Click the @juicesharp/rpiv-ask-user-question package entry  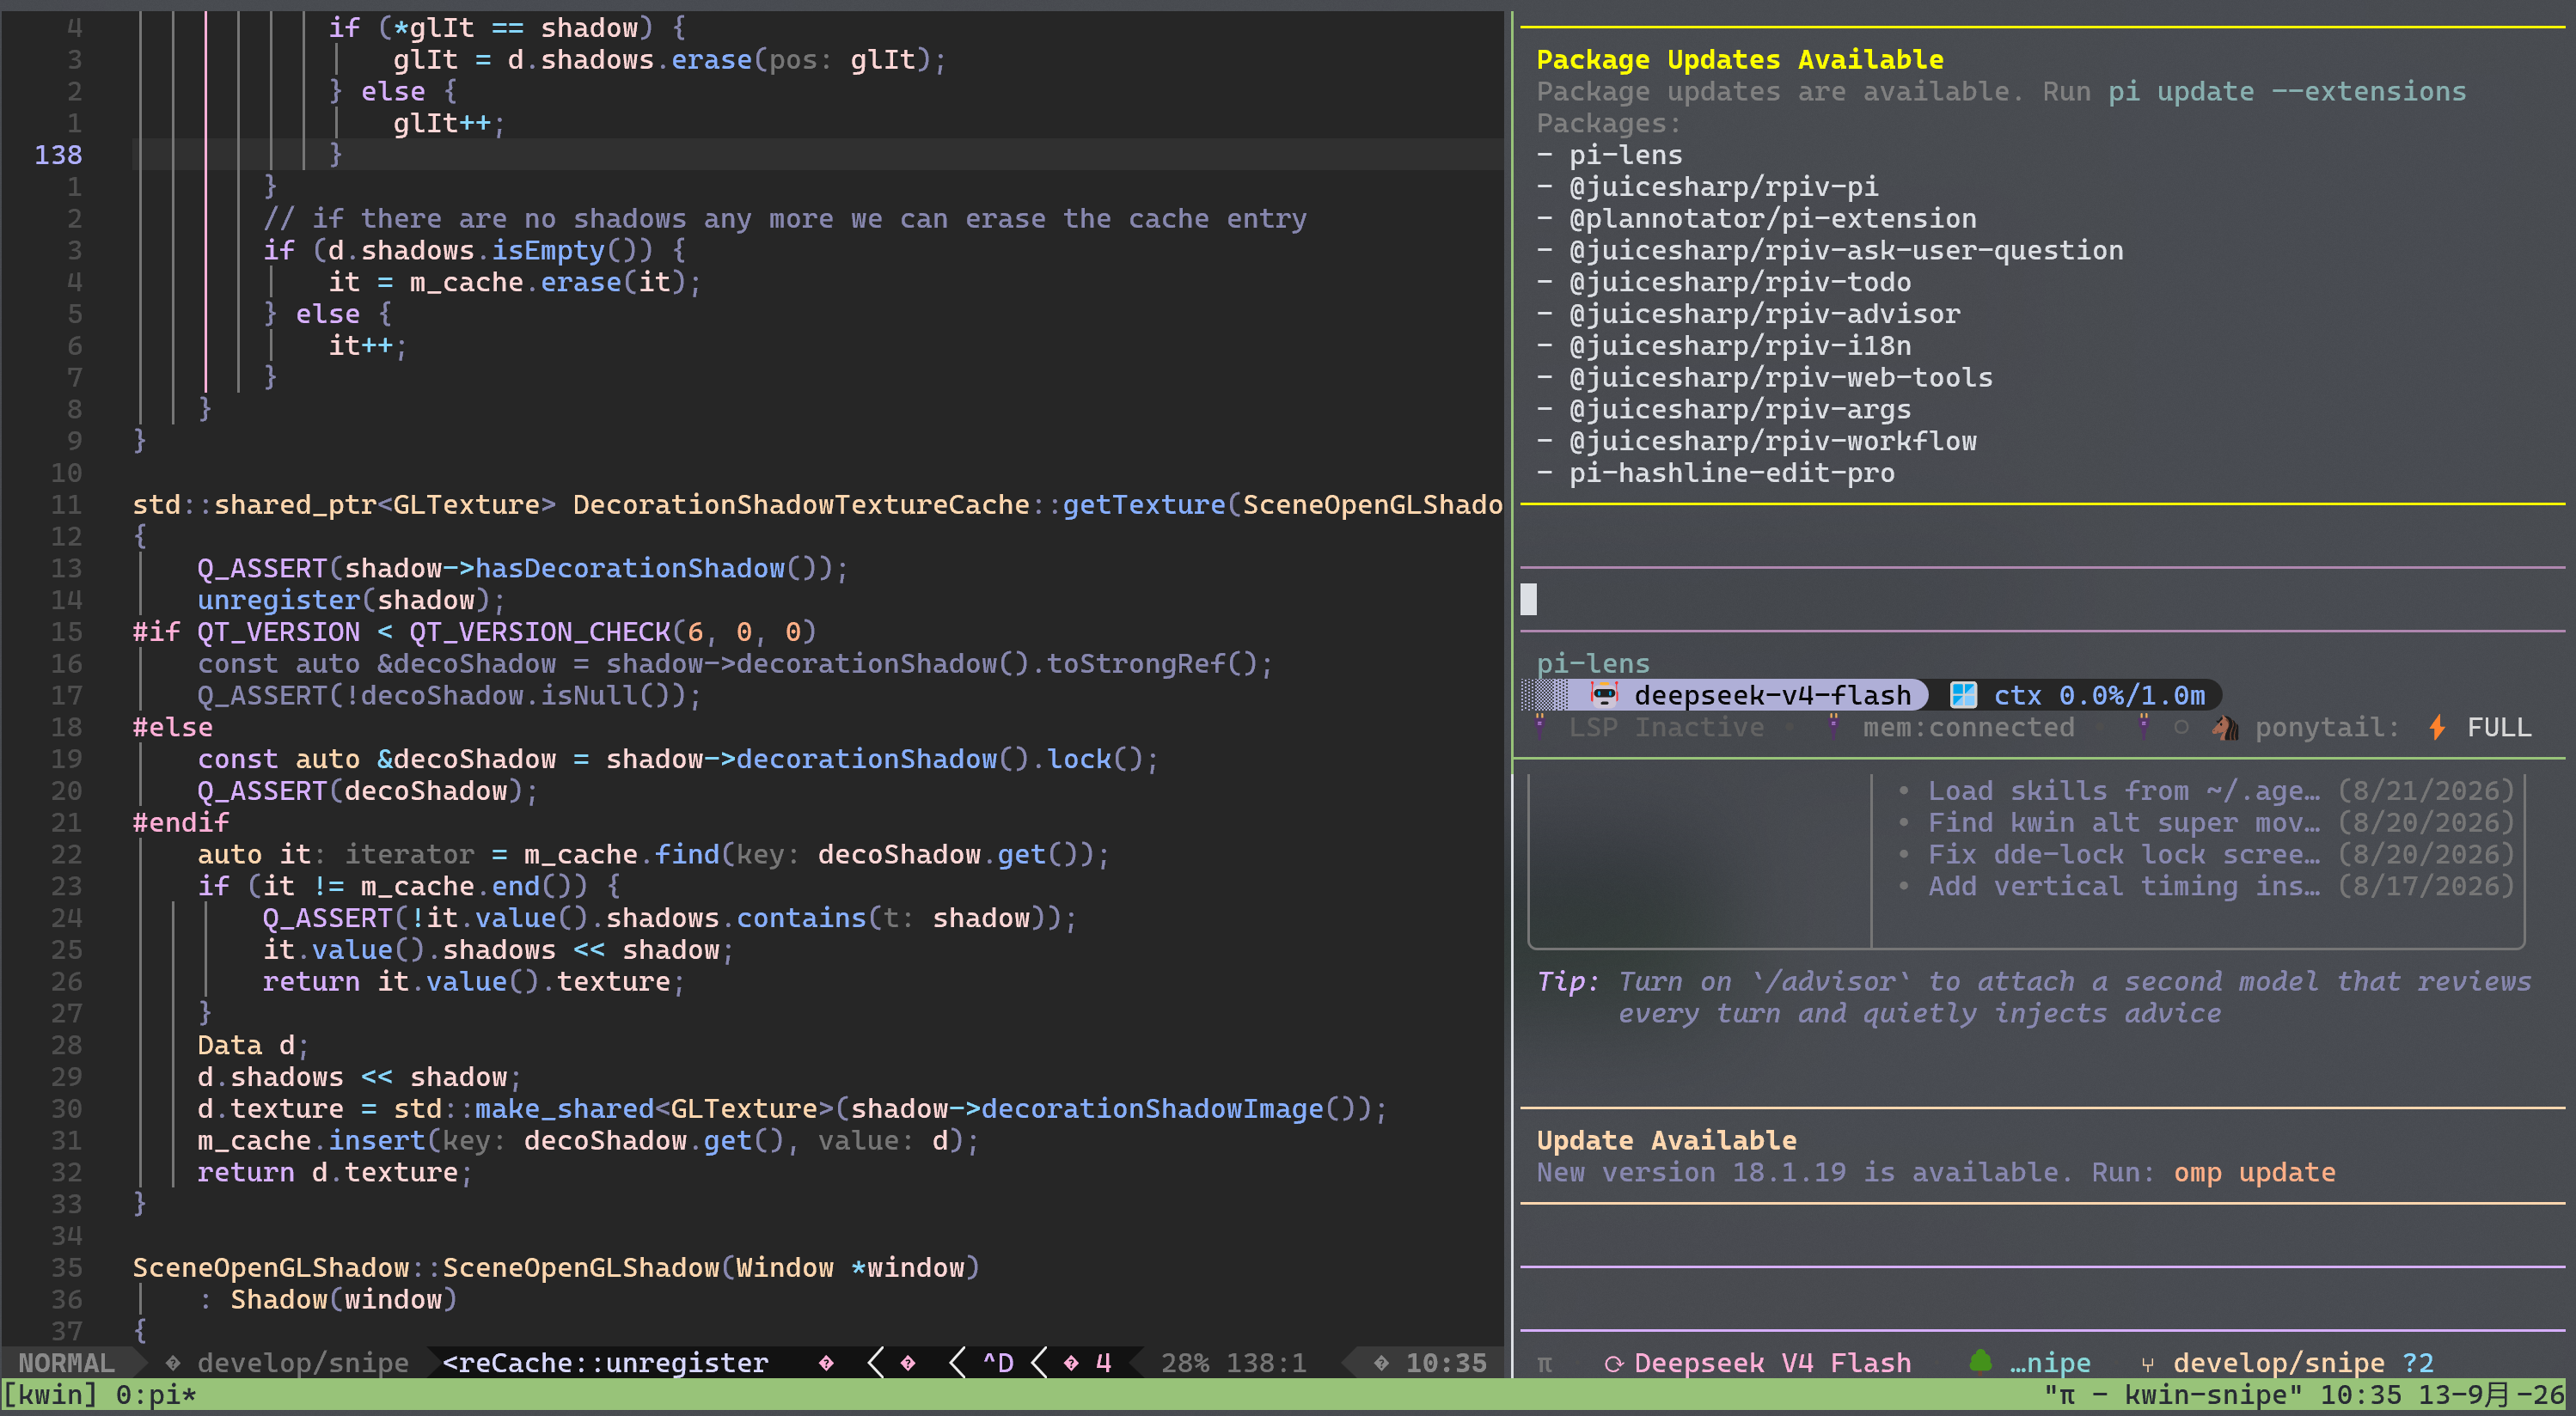(x=1846, y=250)
